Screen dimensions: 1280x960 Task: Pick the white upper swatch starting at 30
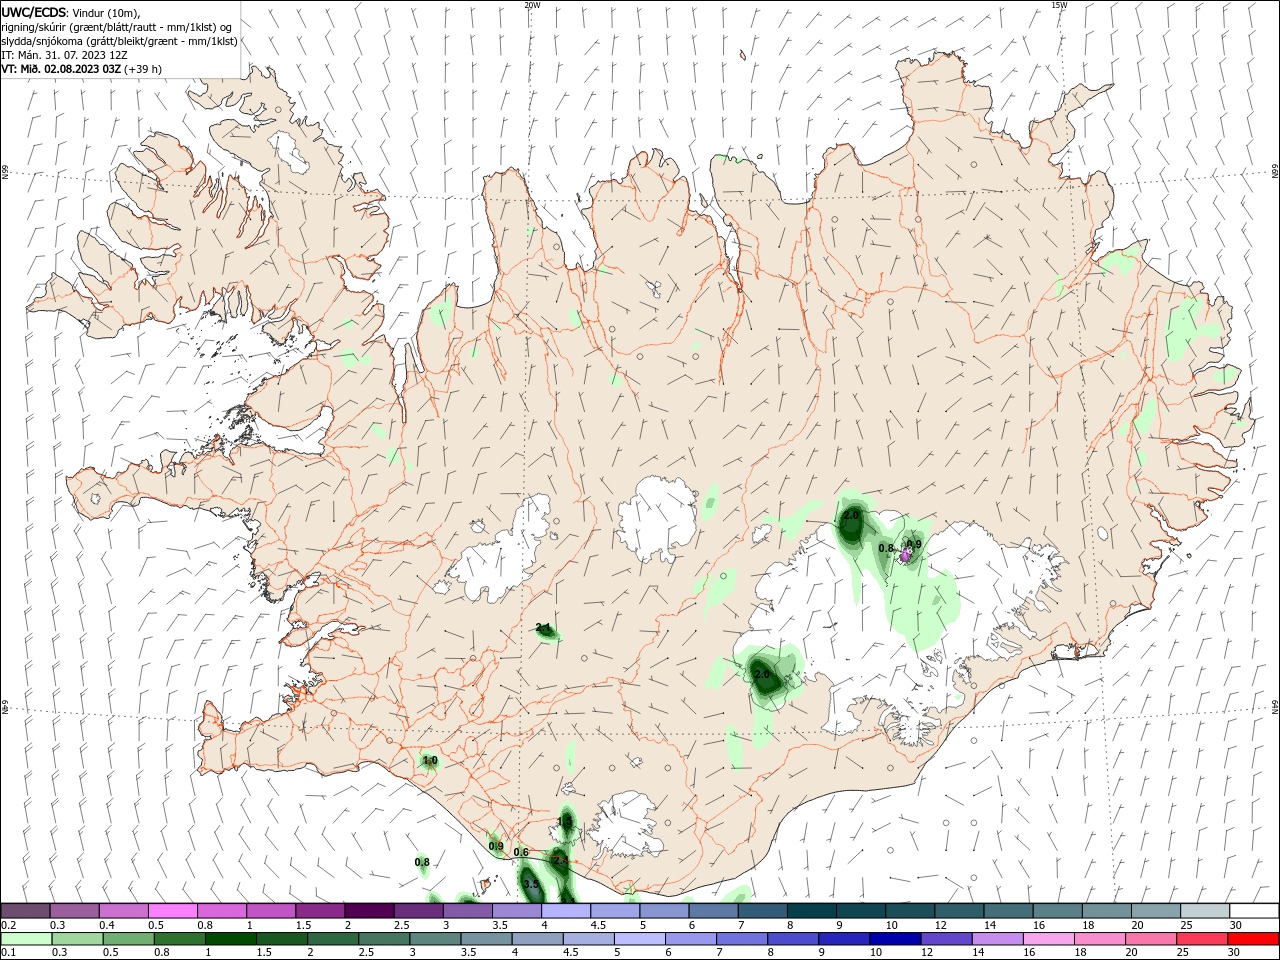click(x=1254, y=911)
